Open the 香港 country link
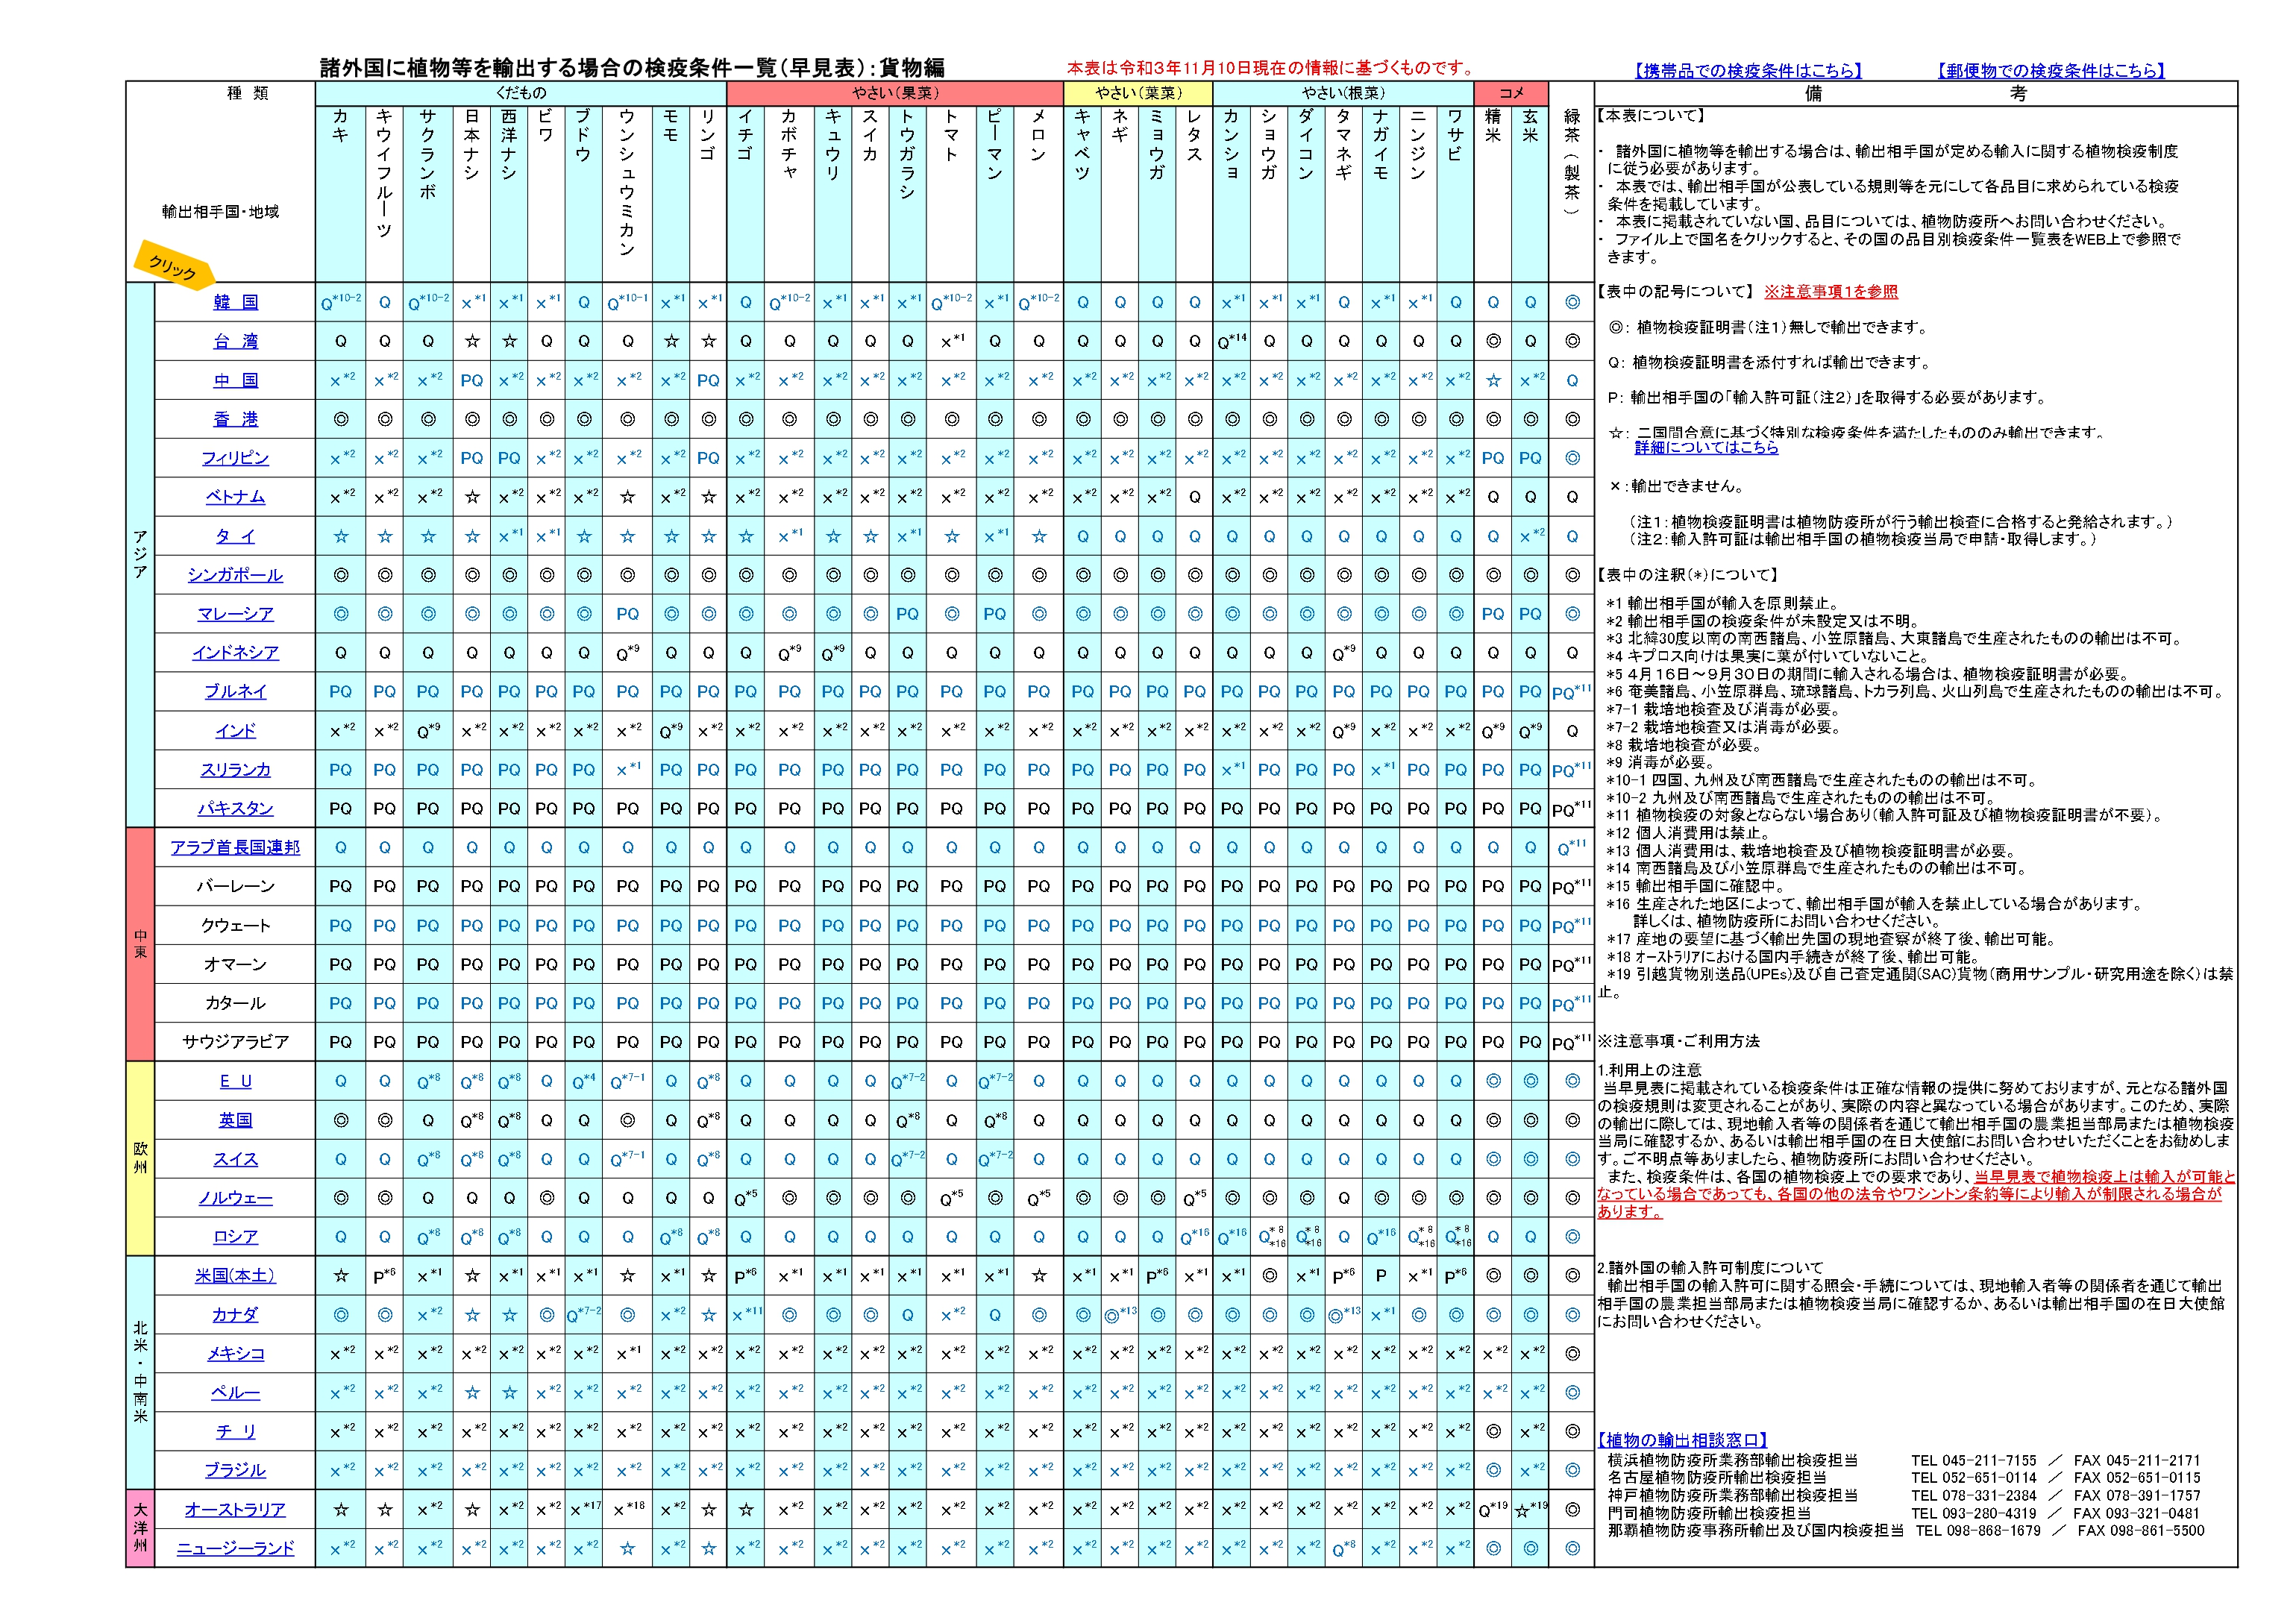This screenshot has height=1623, width=2296. tap(235, 419)
